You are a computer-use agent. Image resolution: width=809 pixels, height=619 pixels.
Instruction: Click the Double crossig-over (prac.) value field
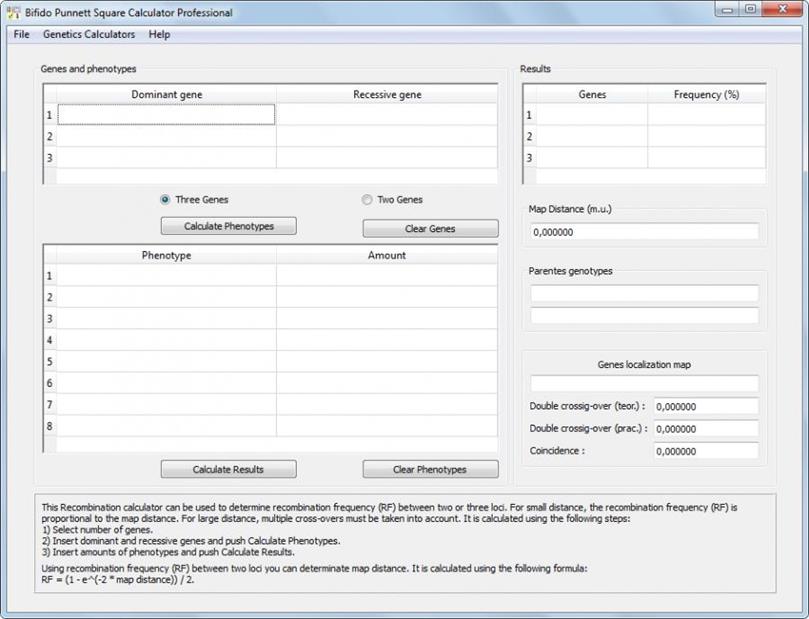[706, 429]
